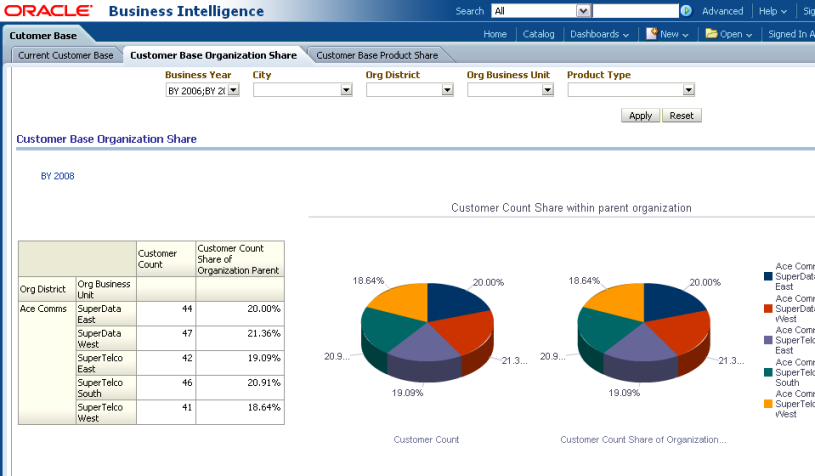Screen dimensions: 815x476
Task: Click the 20.91% table cell
Action: click(240, 388)
